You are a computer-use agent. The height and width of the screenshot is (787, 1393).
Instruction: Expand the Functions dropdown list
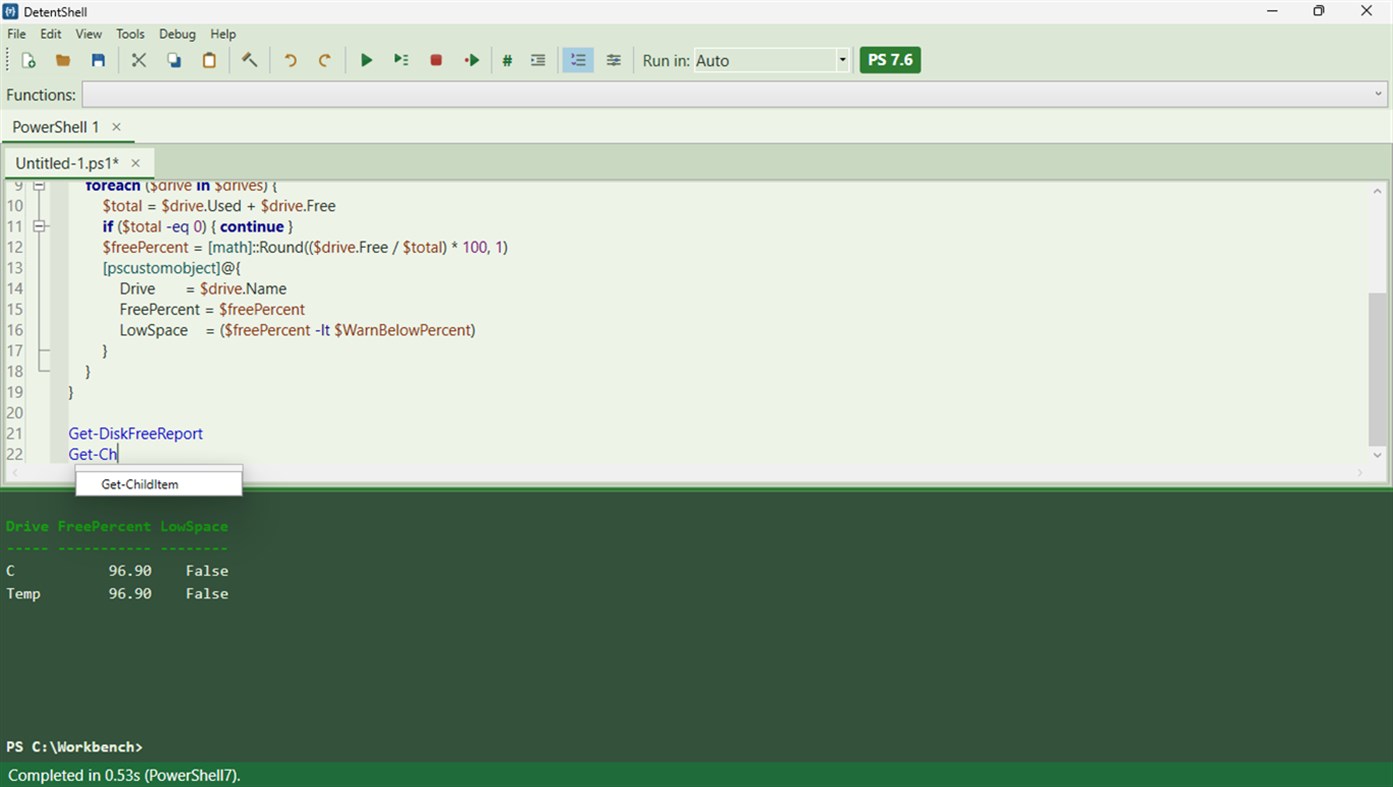click(x=1378, y=95)
